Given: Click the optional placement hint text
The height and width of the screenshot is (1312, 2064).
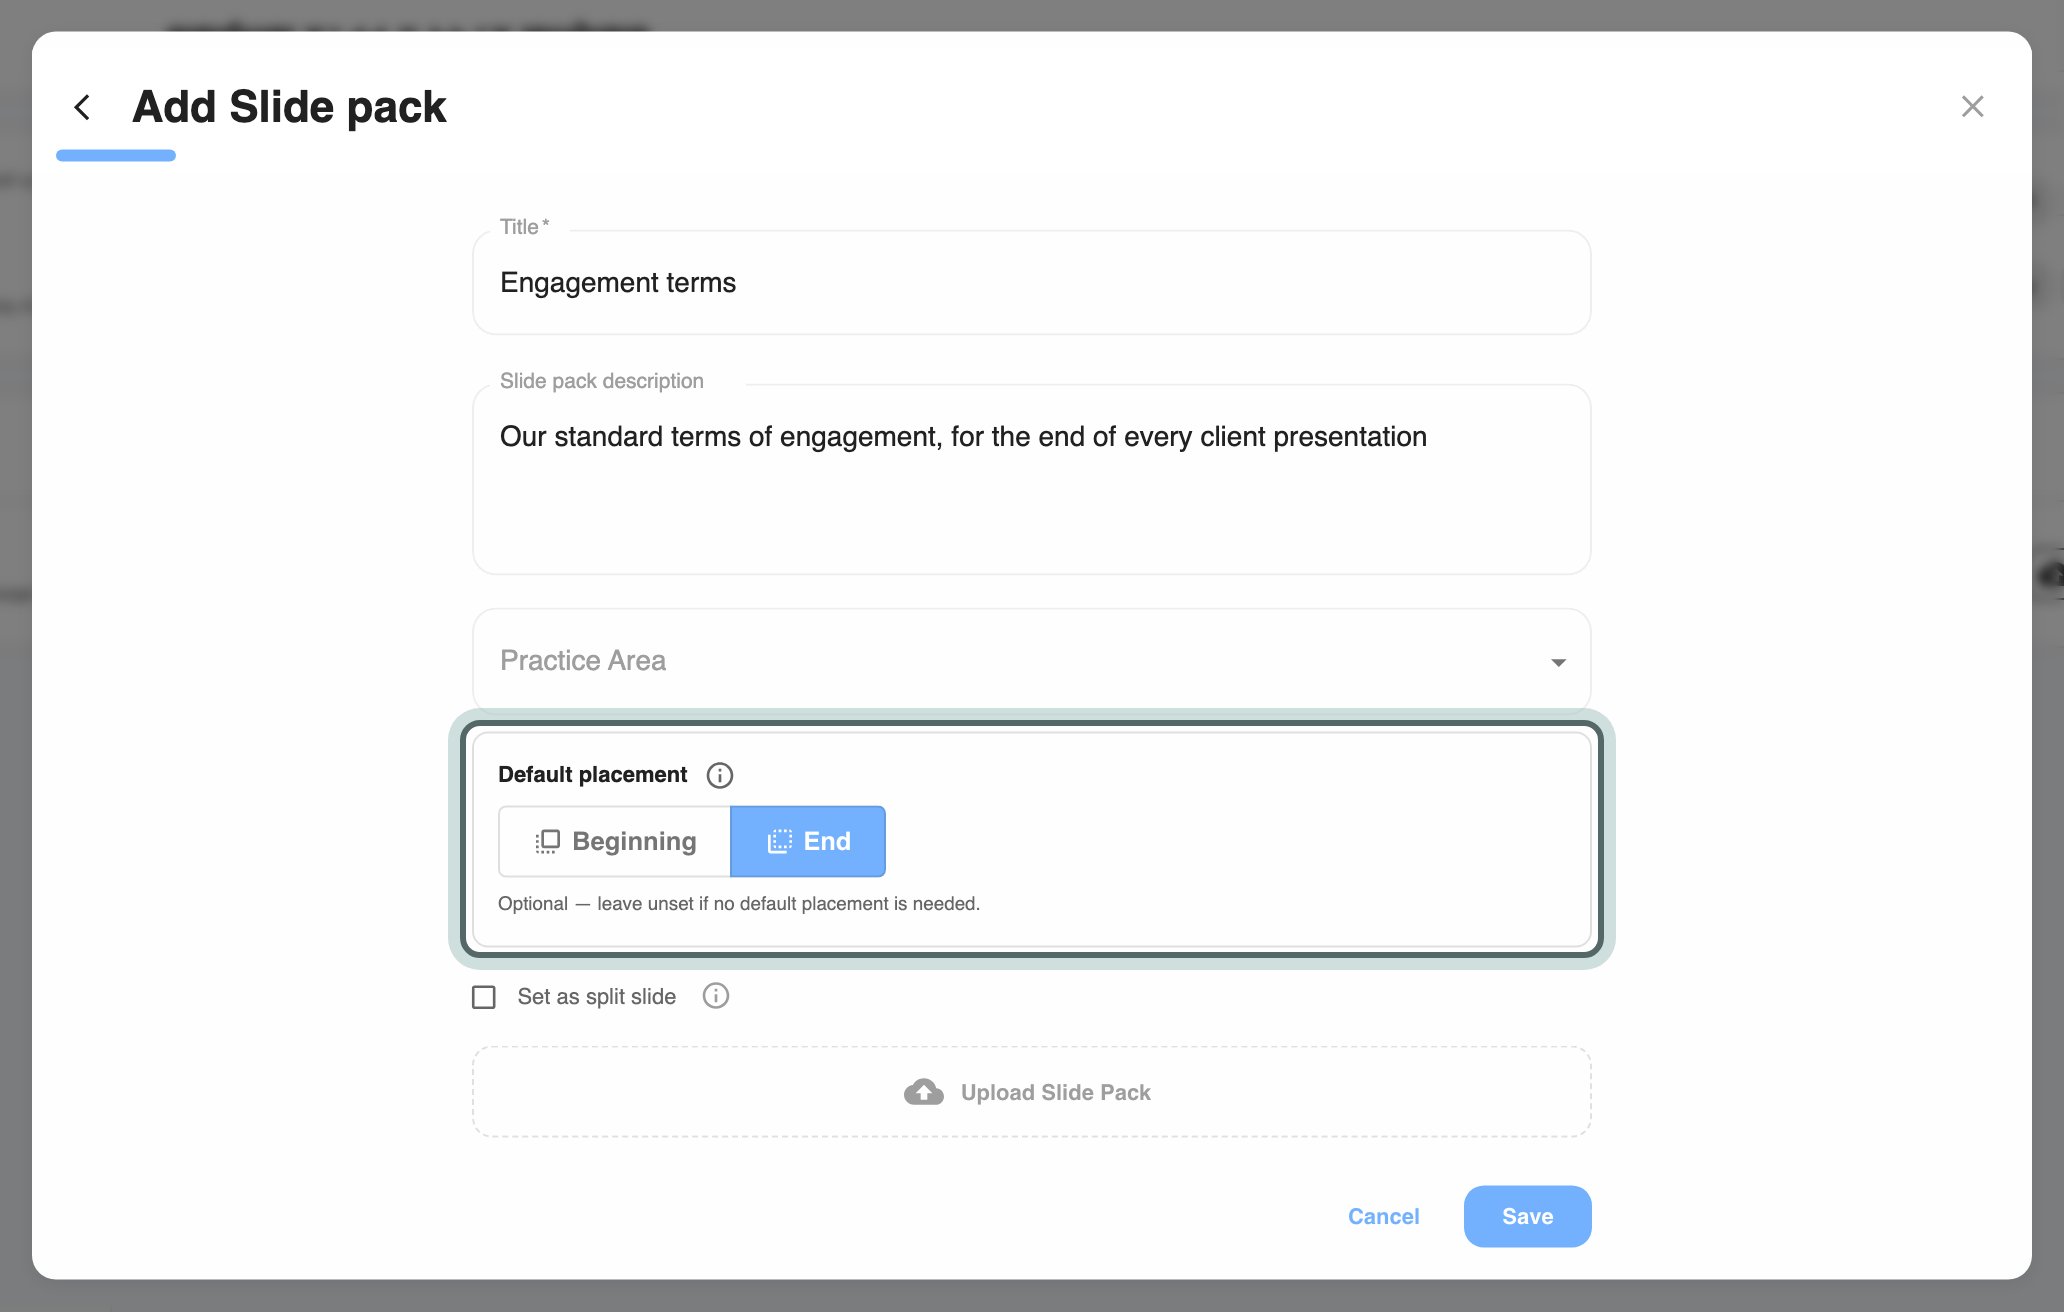Looking at the screenshot, I should click(x=739, y=904).
